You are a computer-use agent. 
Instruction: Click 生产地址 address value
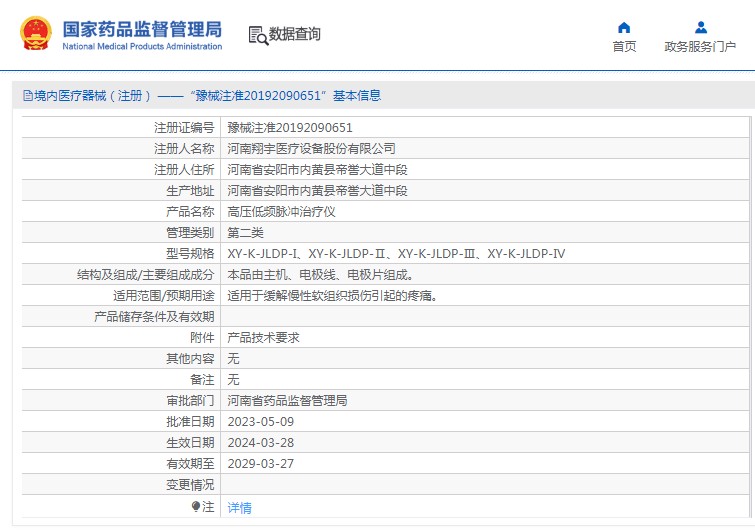coord(317,191)
